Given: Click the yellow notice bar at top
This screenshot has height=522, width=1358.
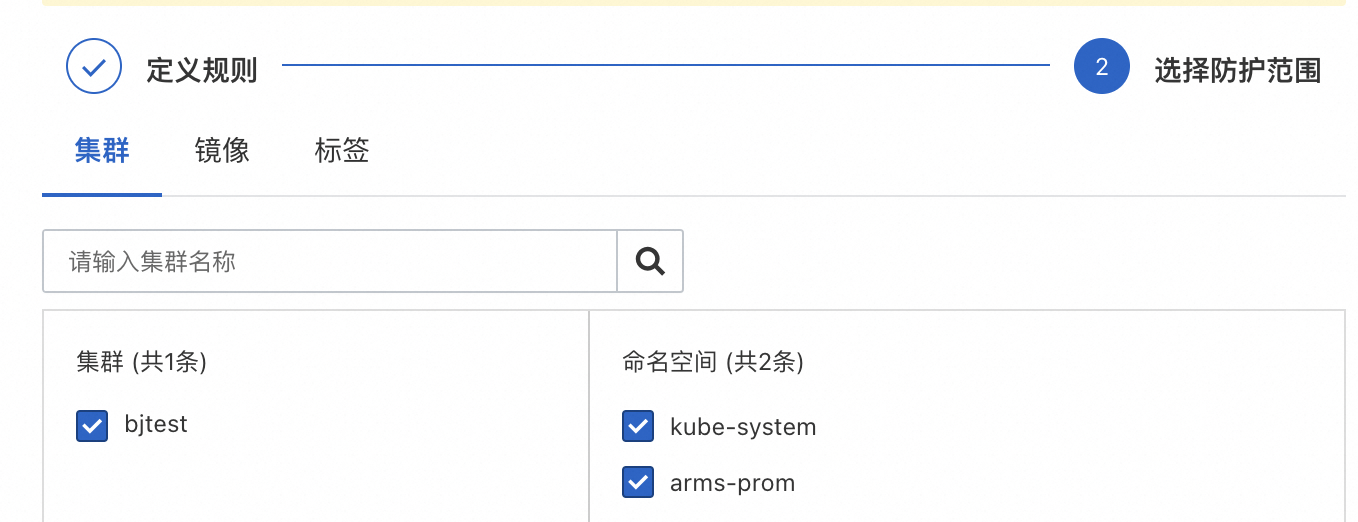Looking at the screenshot, I should (x=700, y=3).
